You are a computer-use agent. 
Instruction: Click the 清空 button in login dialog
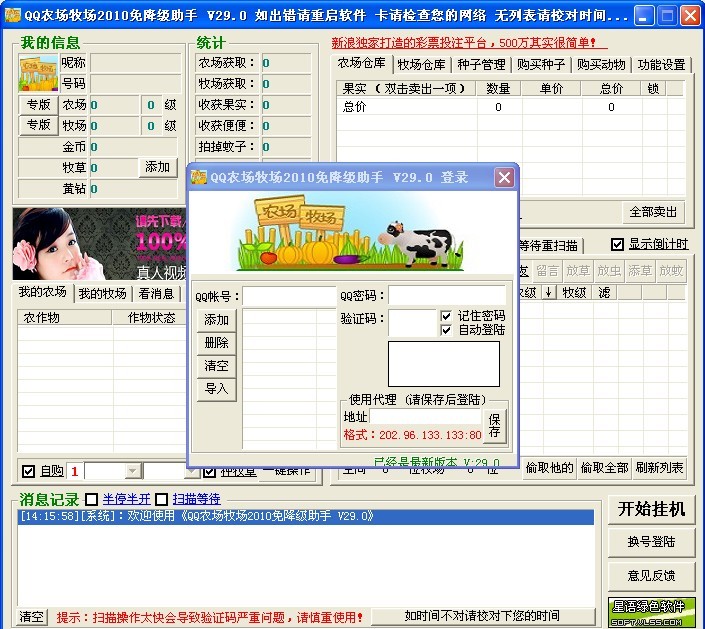point(216,366)
